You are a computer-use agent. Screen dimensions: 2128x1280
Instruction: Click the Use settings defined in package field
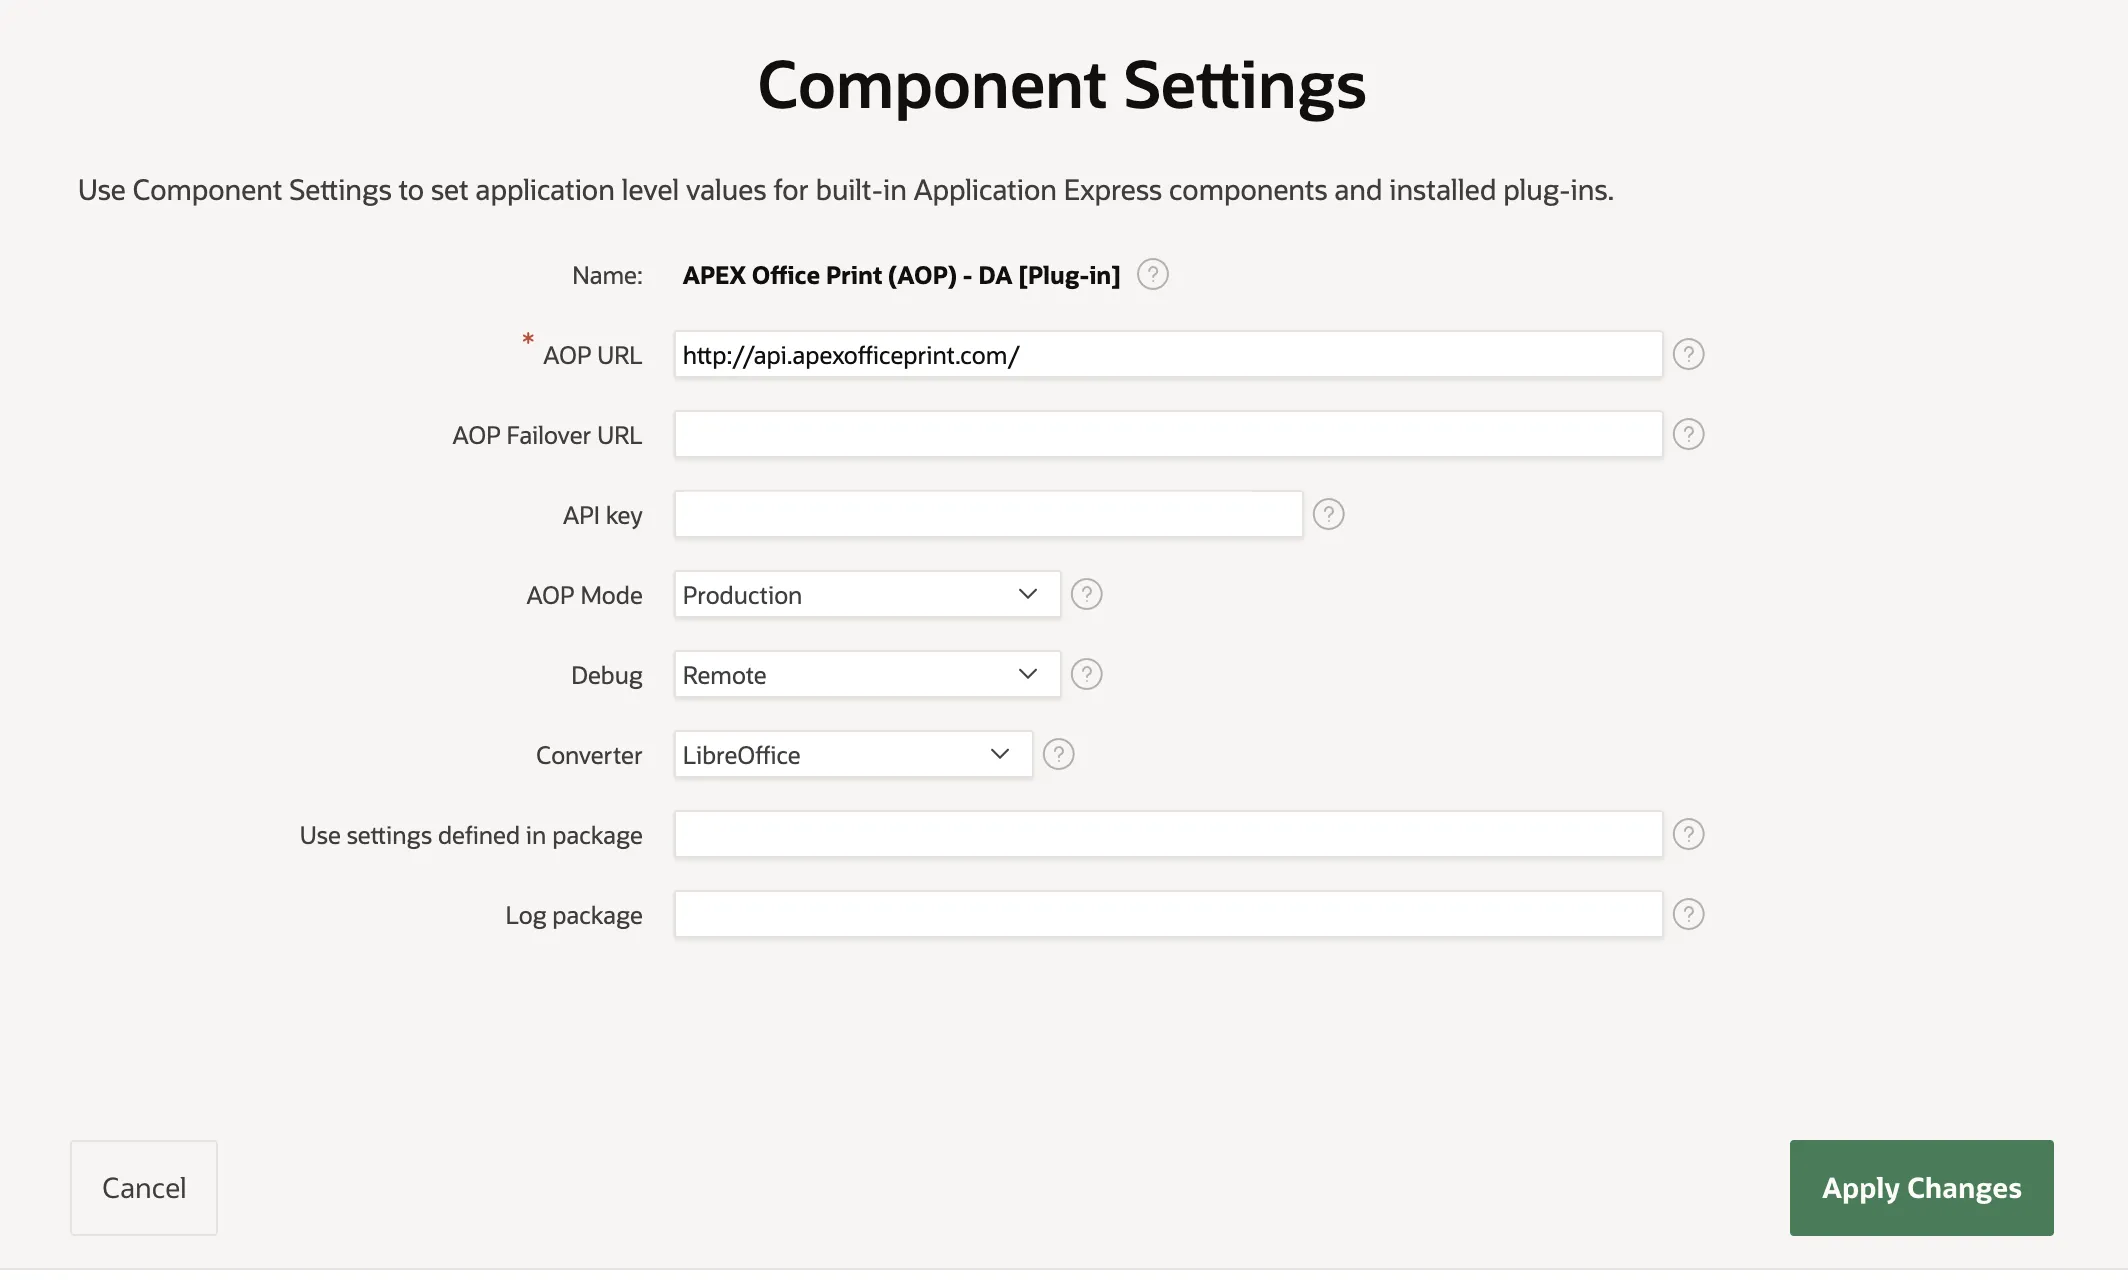[x=1168, y=834]
